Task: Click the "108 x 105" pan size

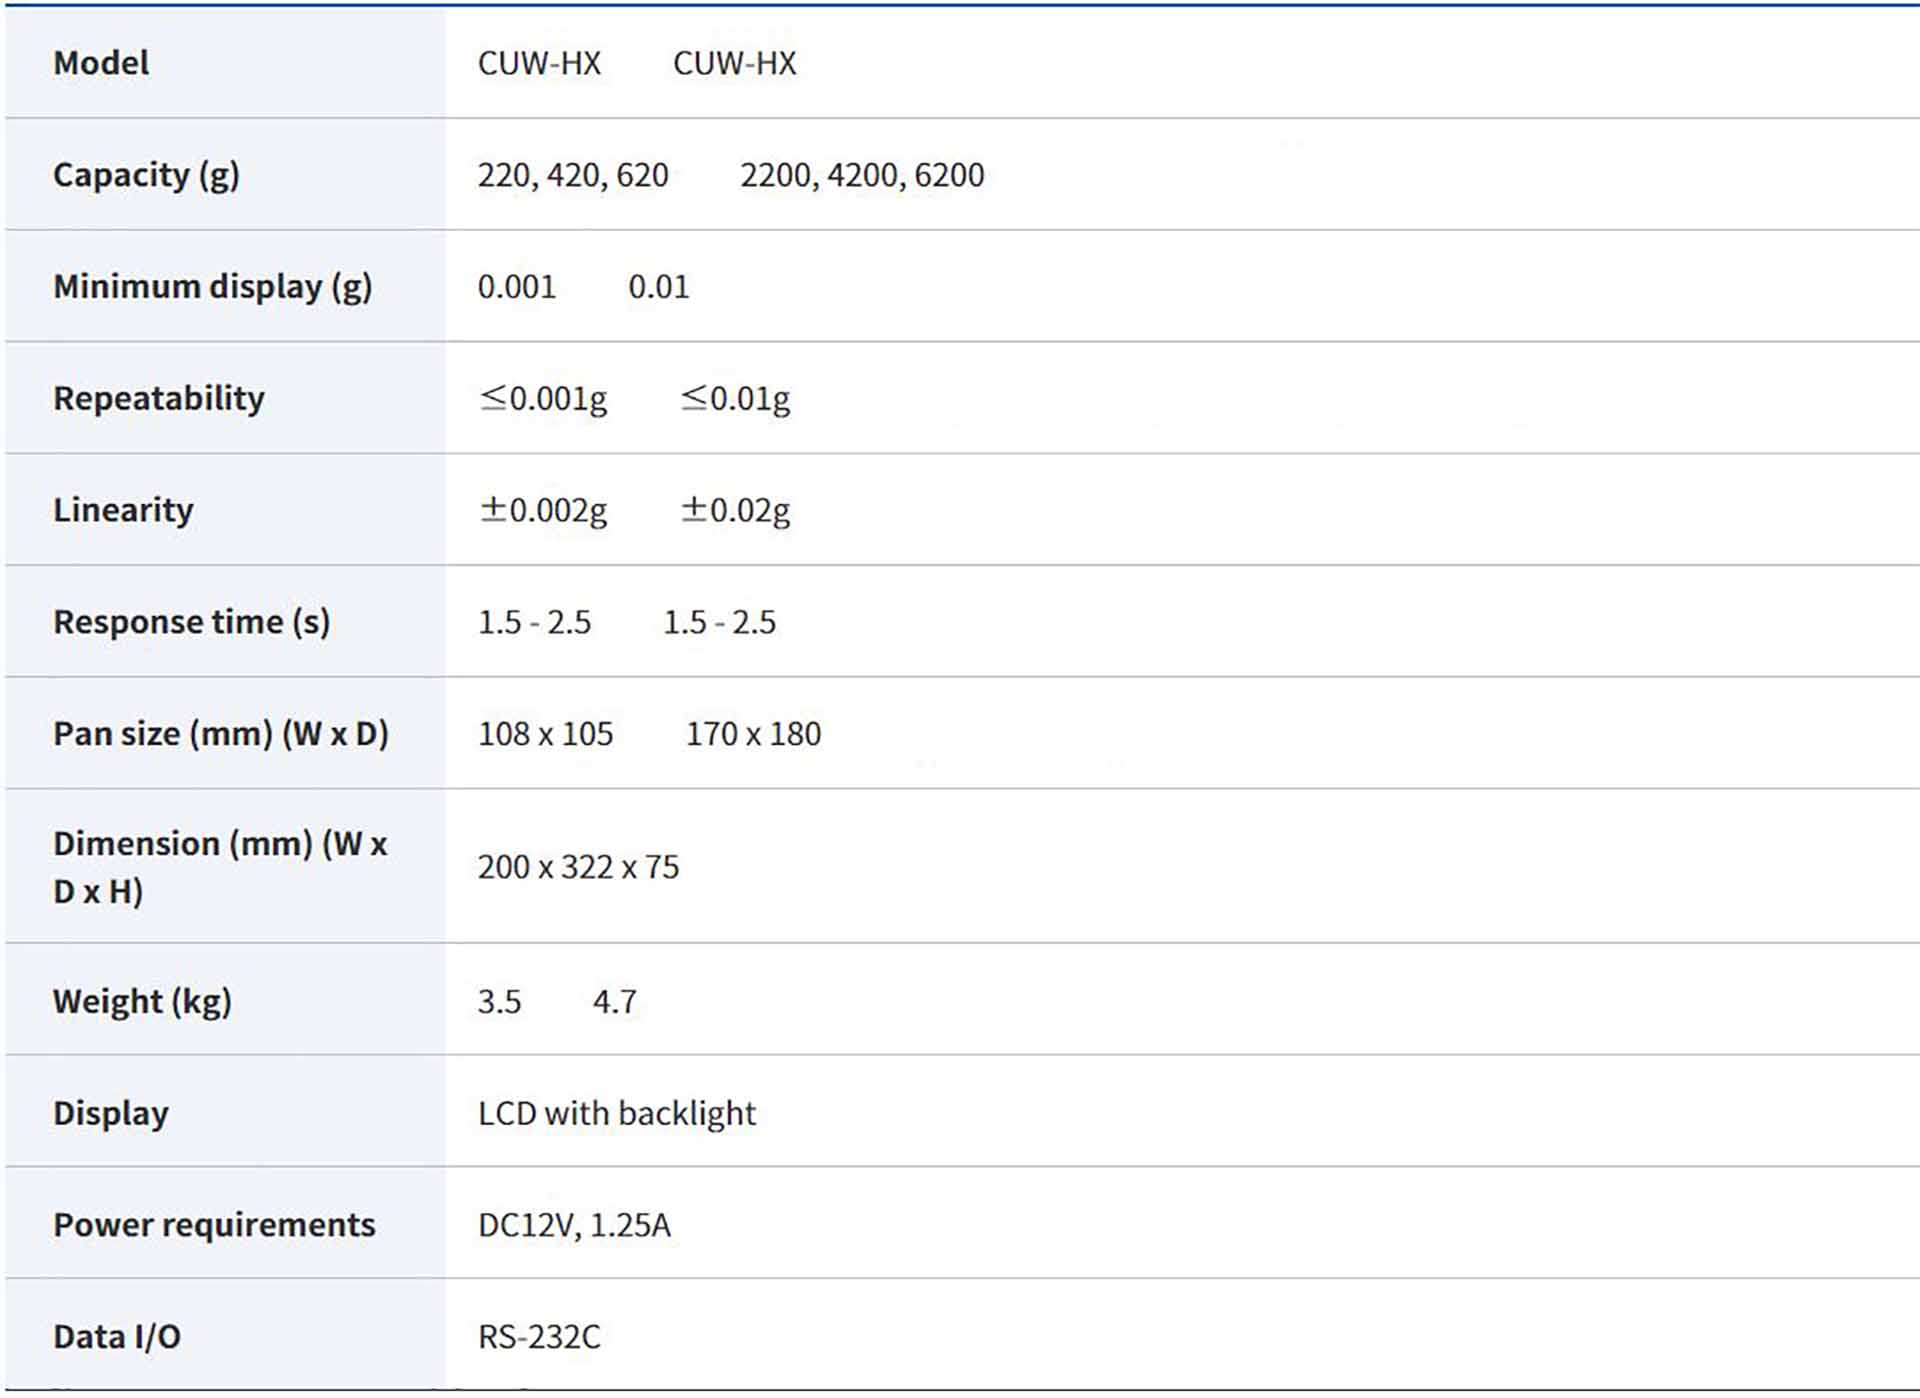Action: click(x=545, y=734)
